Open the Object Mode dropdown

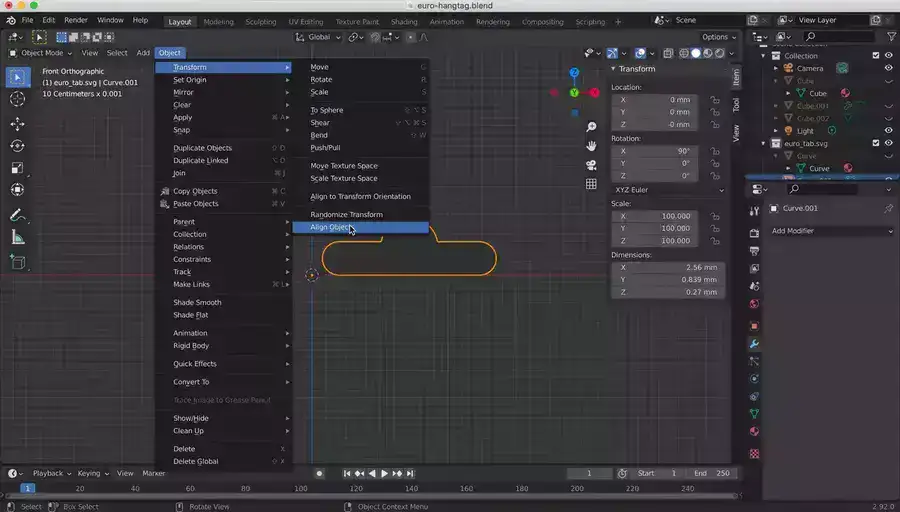point(41,53)
